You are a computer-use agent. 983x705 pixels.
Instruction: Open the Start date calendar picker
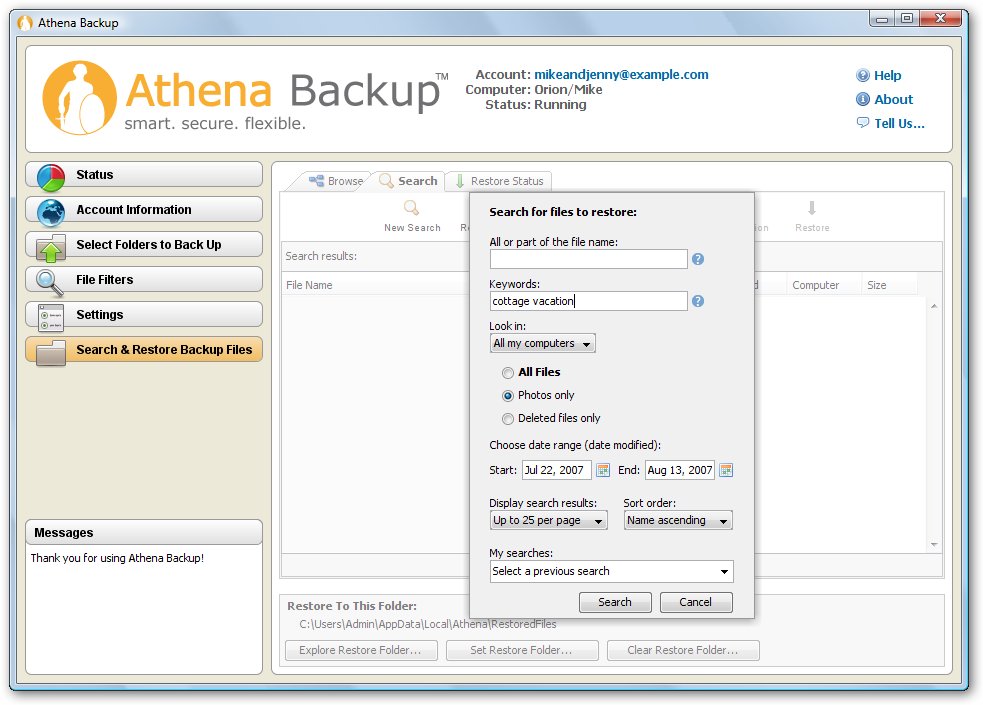tap(603, 470)
